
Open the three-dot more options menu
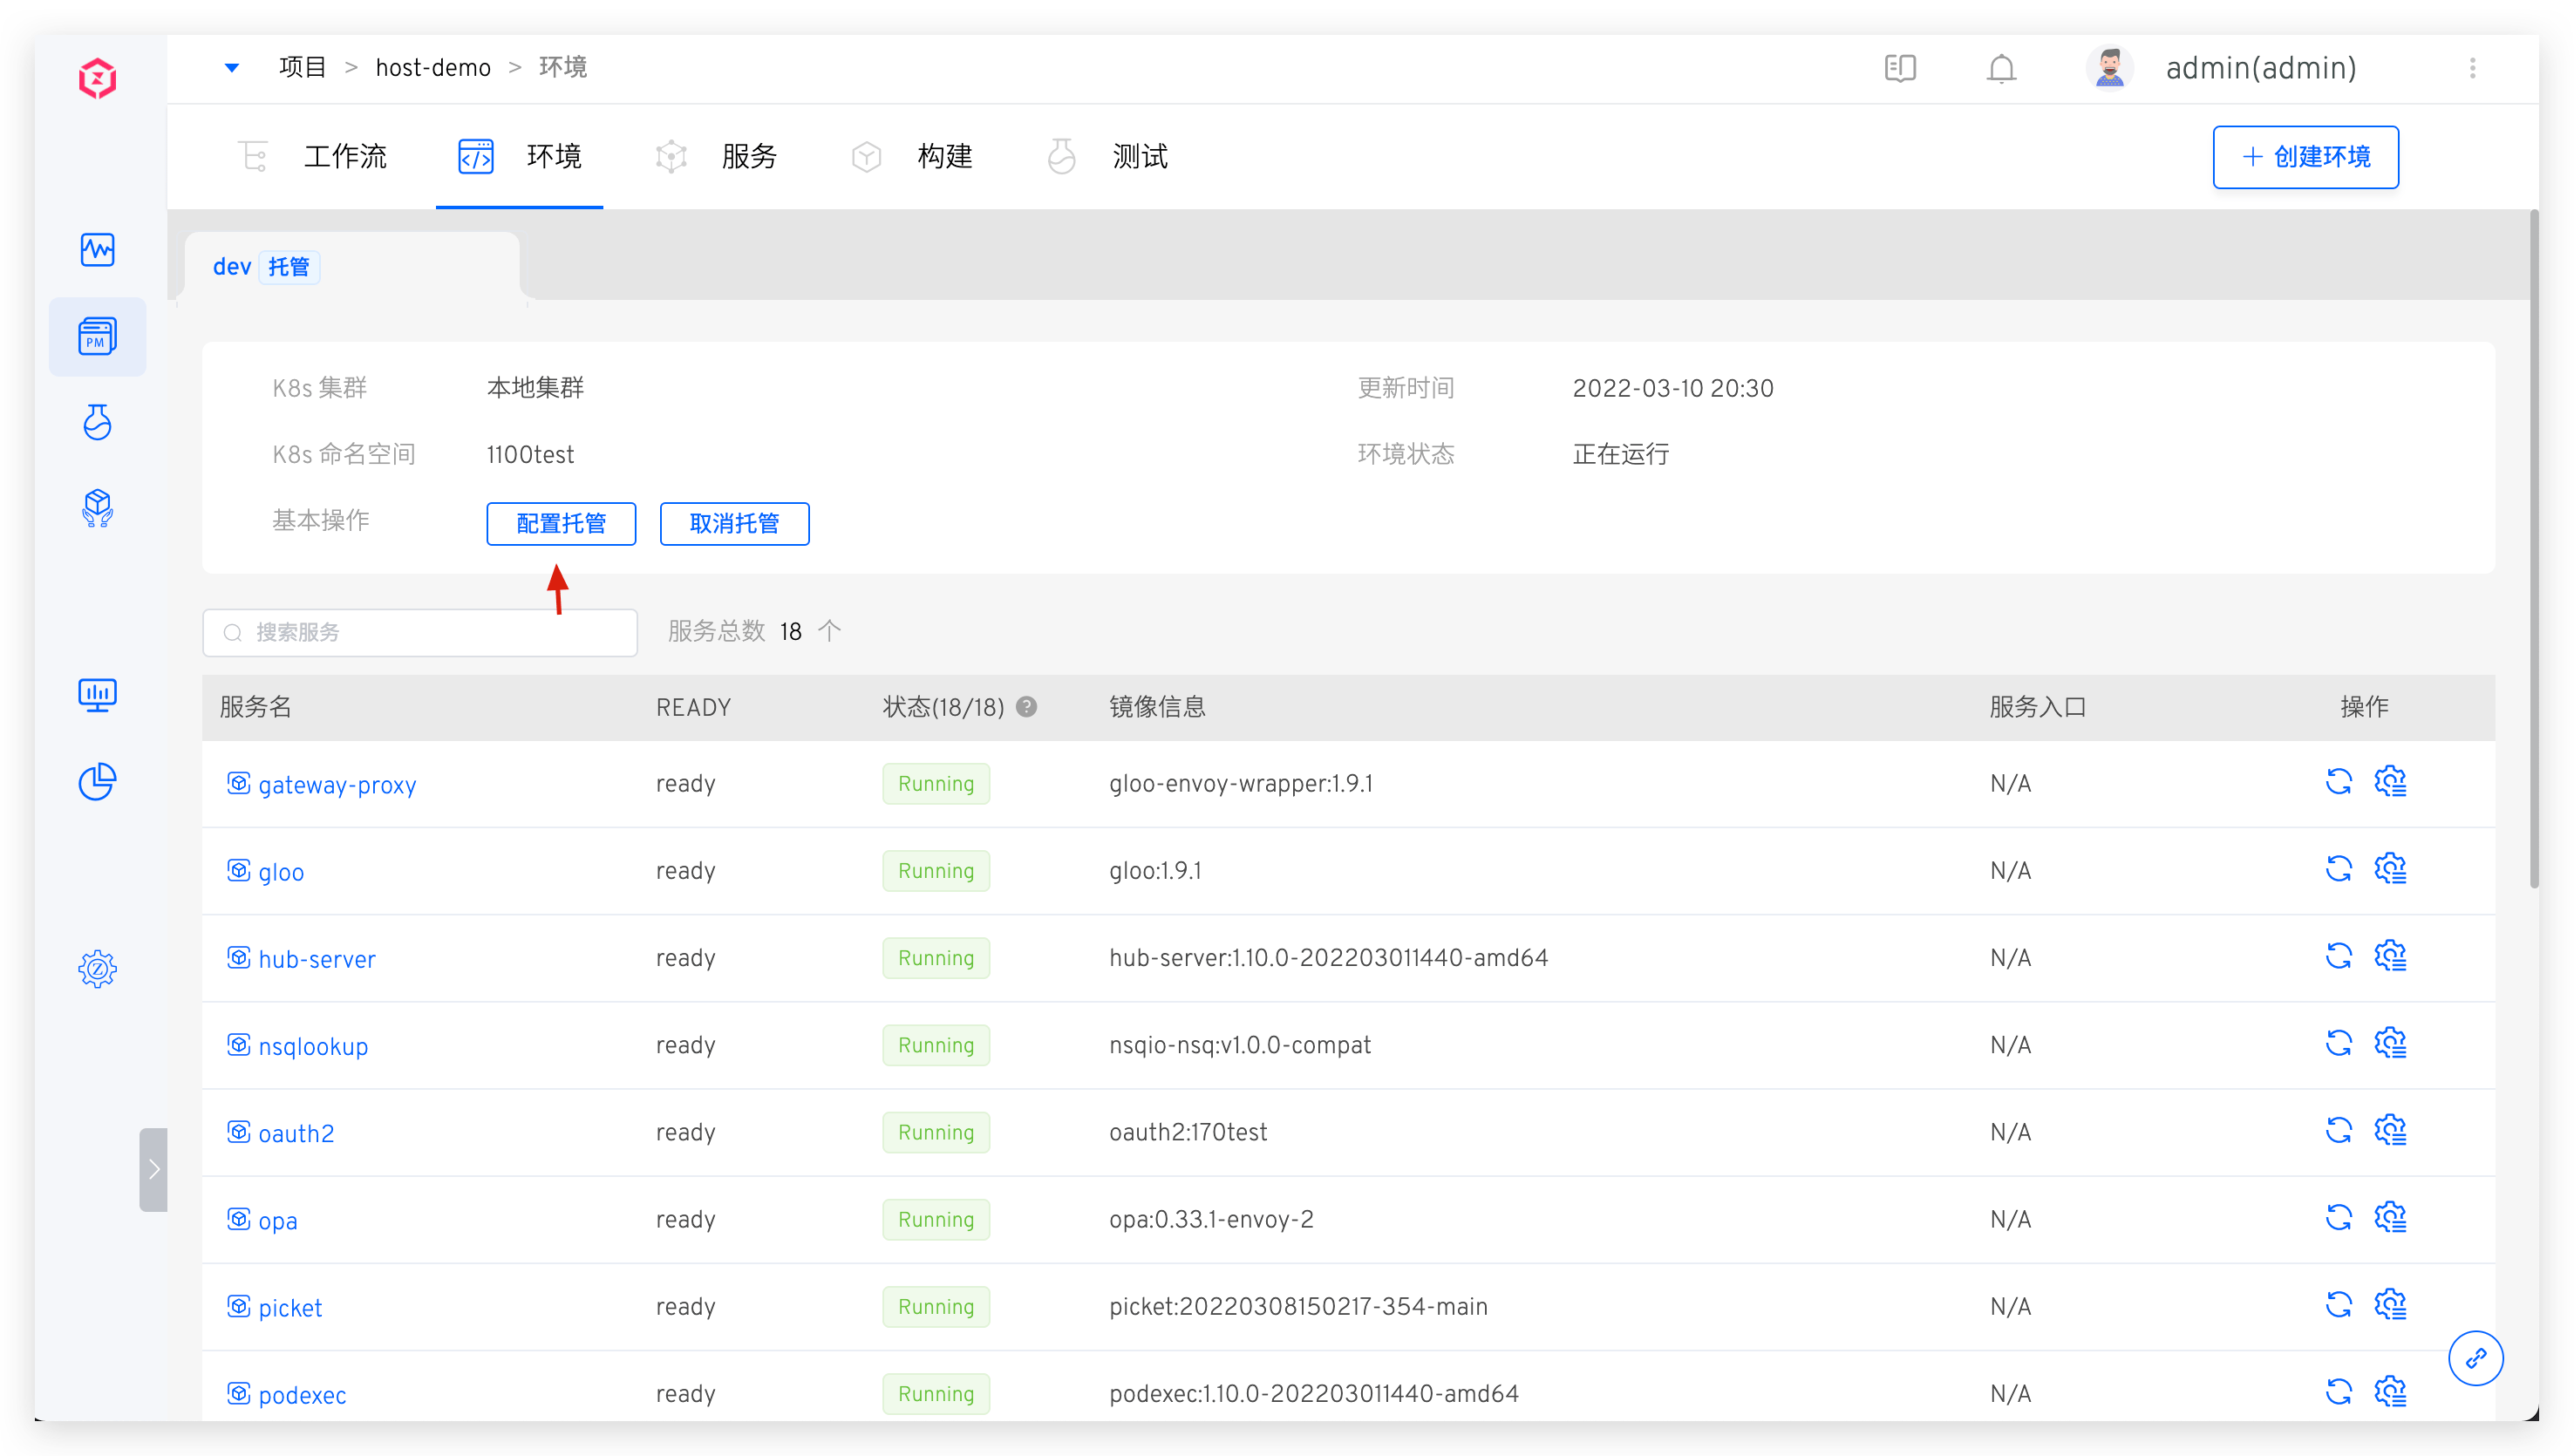pos(2472,68)
